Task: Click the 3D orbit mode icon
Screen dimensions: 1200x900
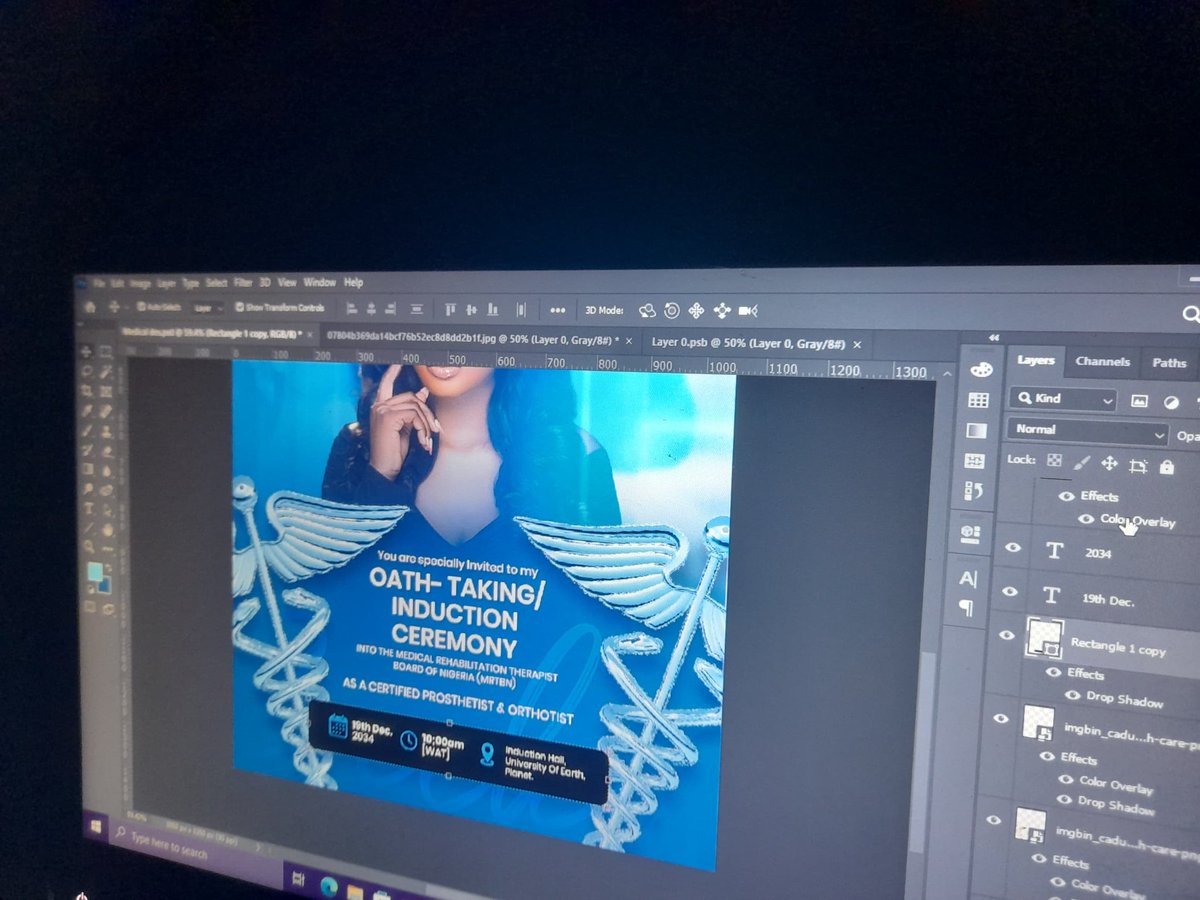Action: [x=647, y=311]
